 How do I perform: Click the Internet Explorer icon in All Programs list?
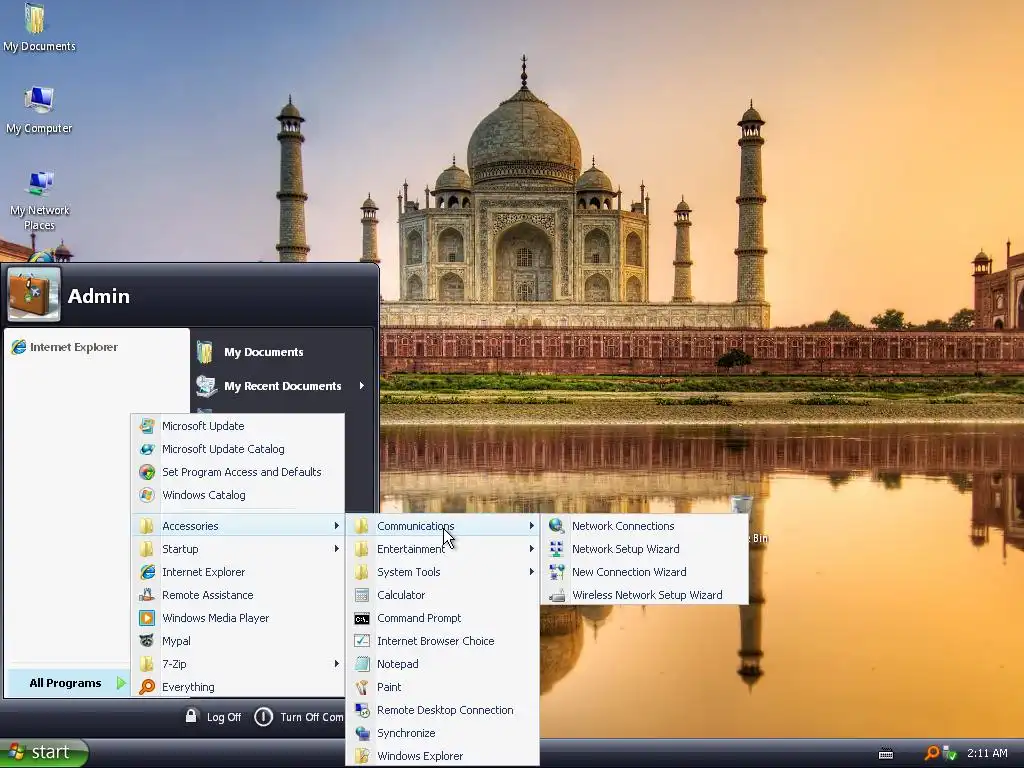point(147,572)
